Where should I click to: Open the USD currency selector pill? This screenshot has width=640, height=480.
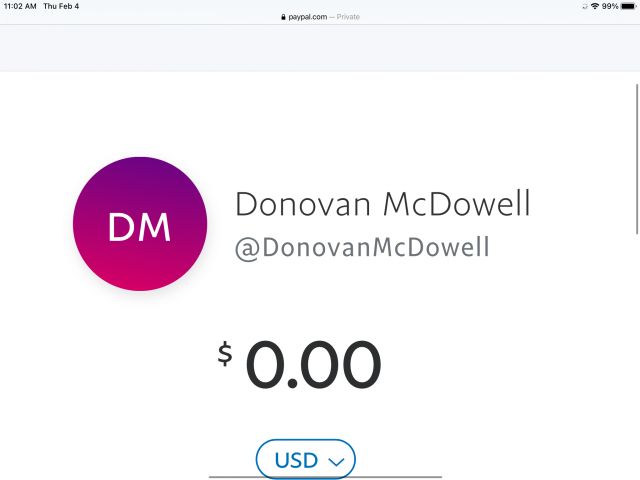click(x=306, y=459)
